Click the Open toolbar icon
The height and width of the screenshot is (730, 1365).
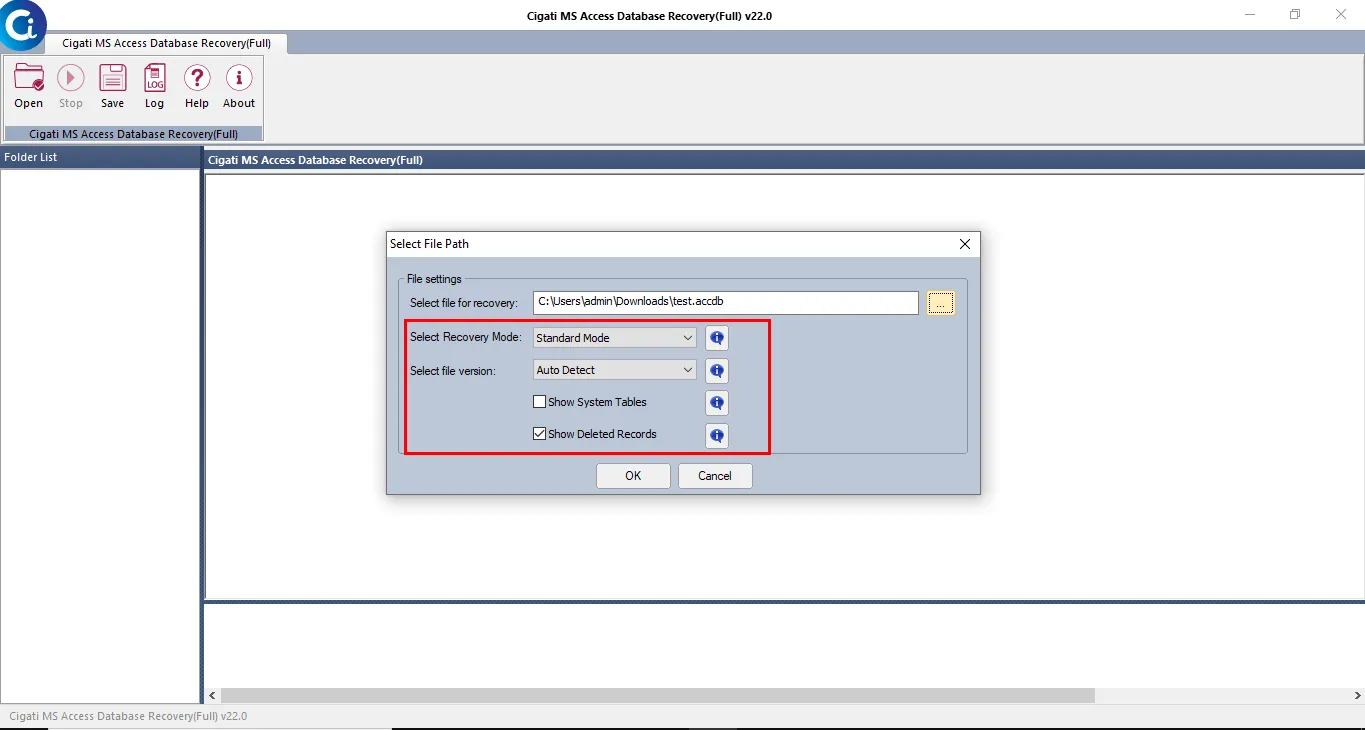(29, 85)
